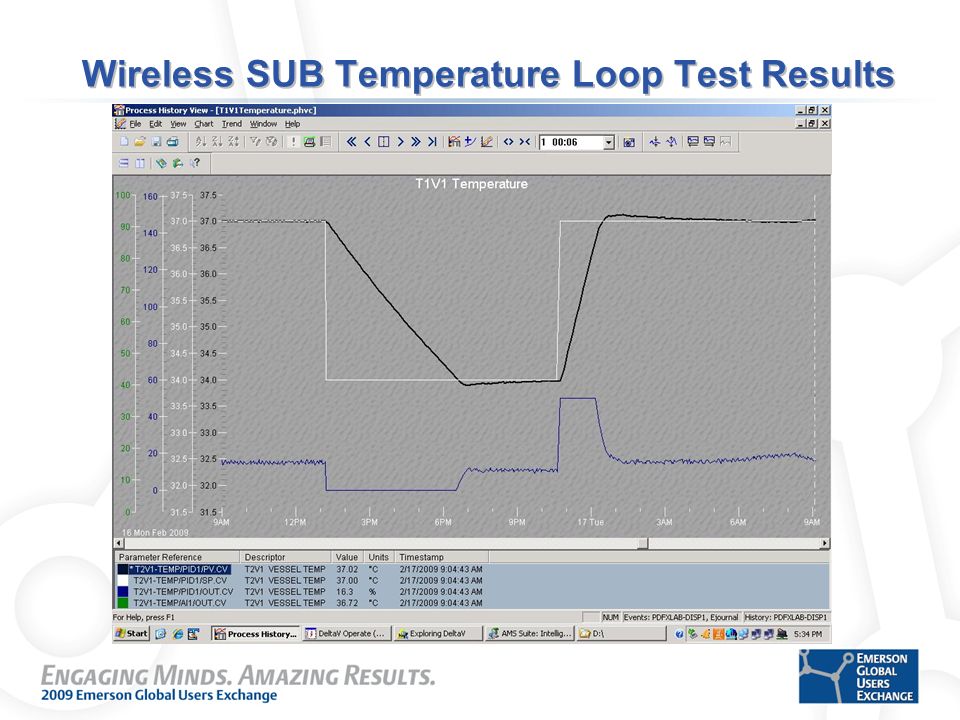Viewport: 960px width, 720px height.
Task: Click the dark swatch for PID1/PV.CV
Action: click(122, 569)
